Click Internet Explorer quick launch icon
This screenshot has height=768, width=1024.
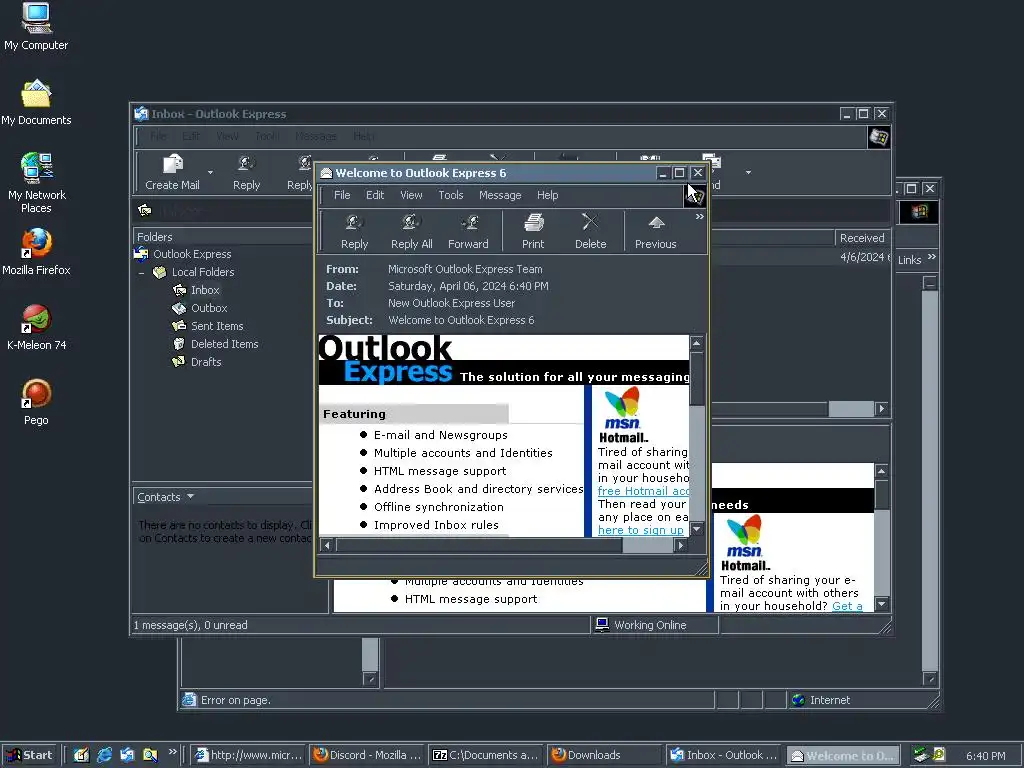click(104, 756)
